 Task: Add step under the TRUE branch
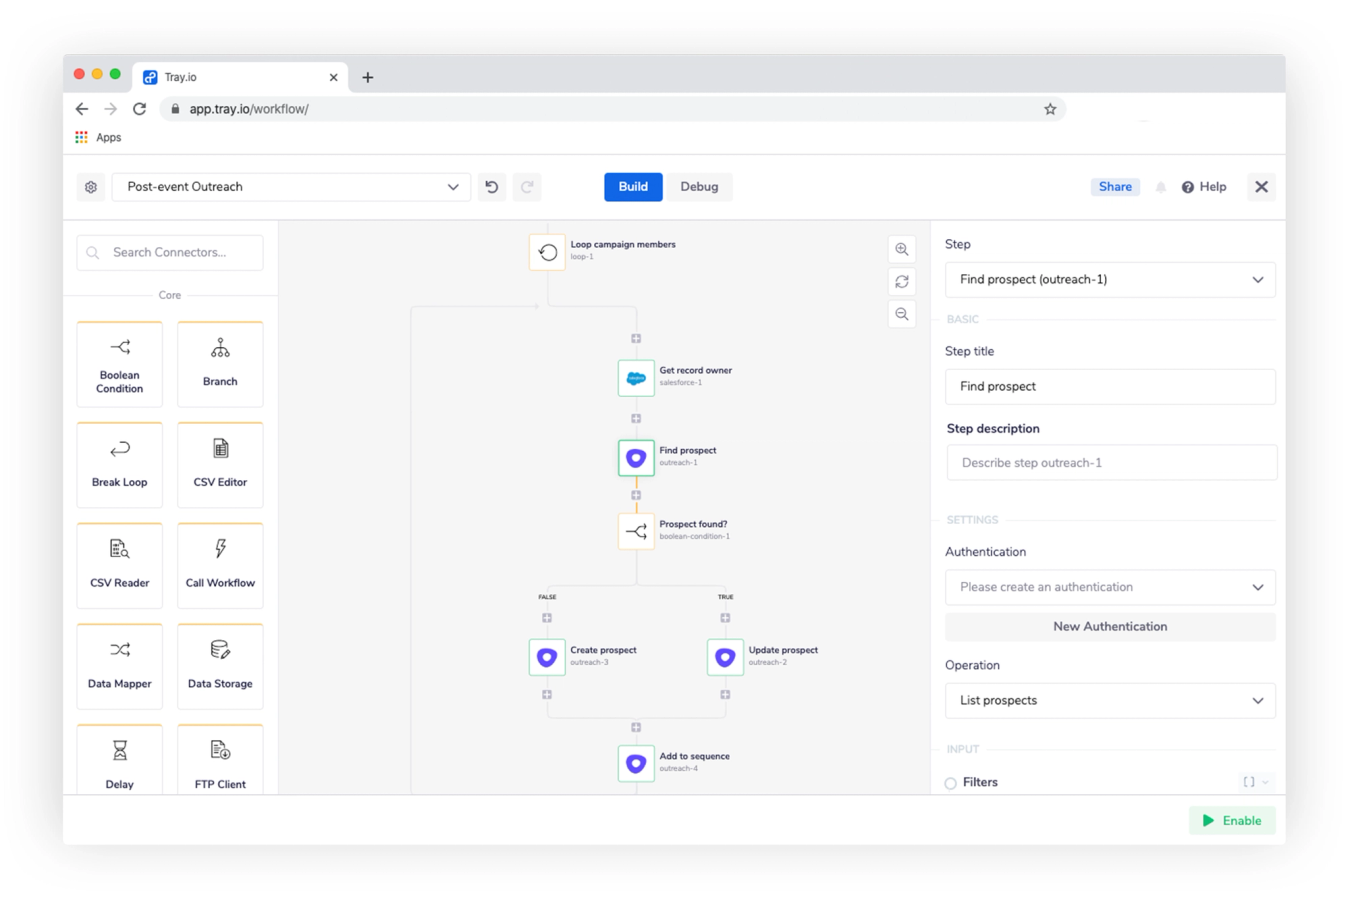[725, 618]
